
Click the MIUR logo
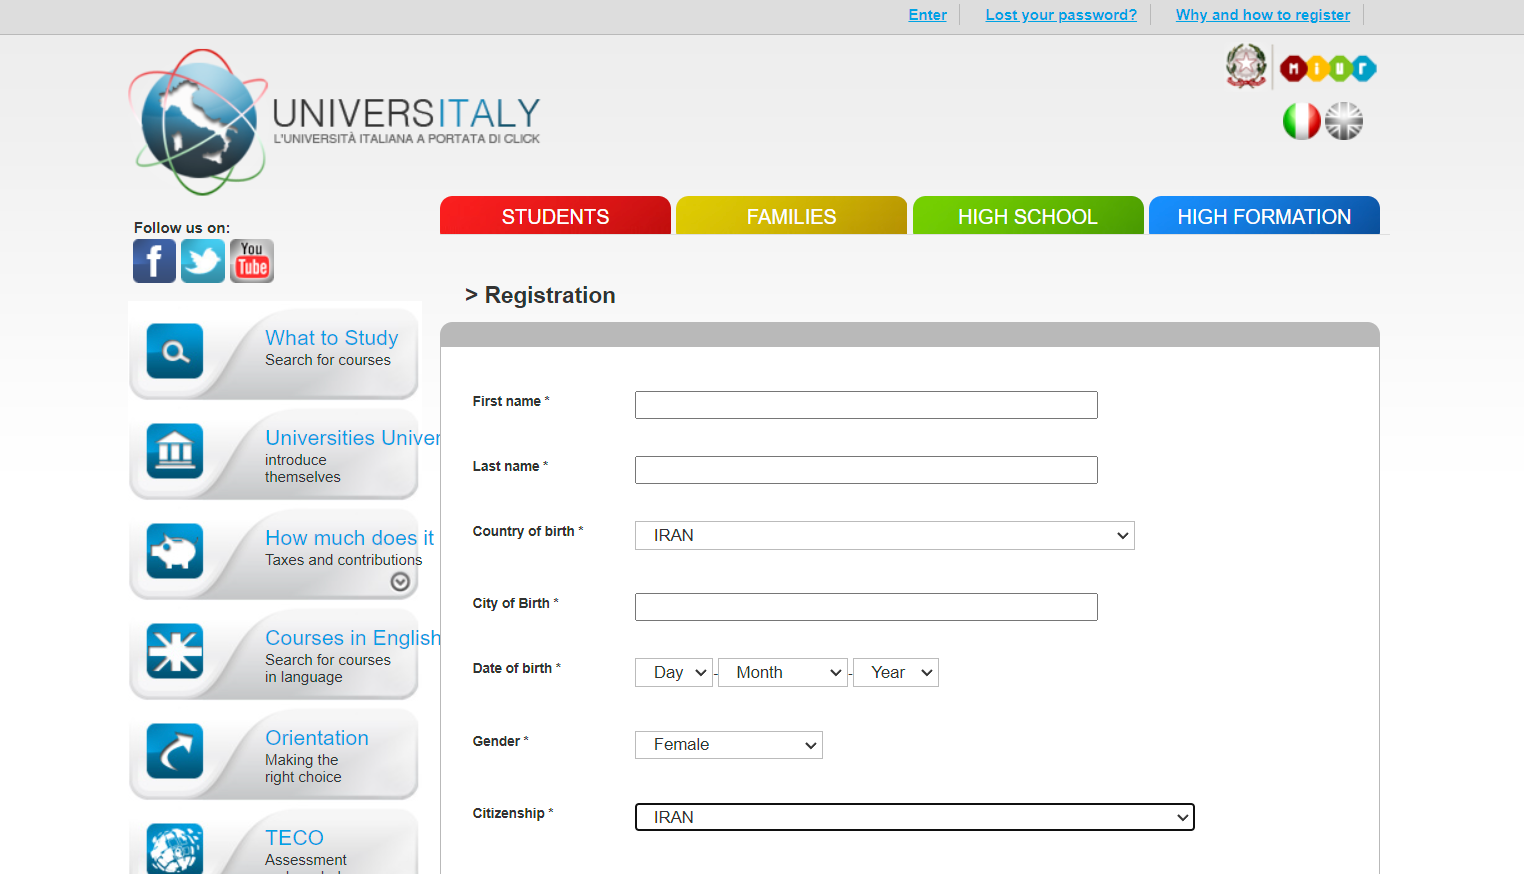1328,68
